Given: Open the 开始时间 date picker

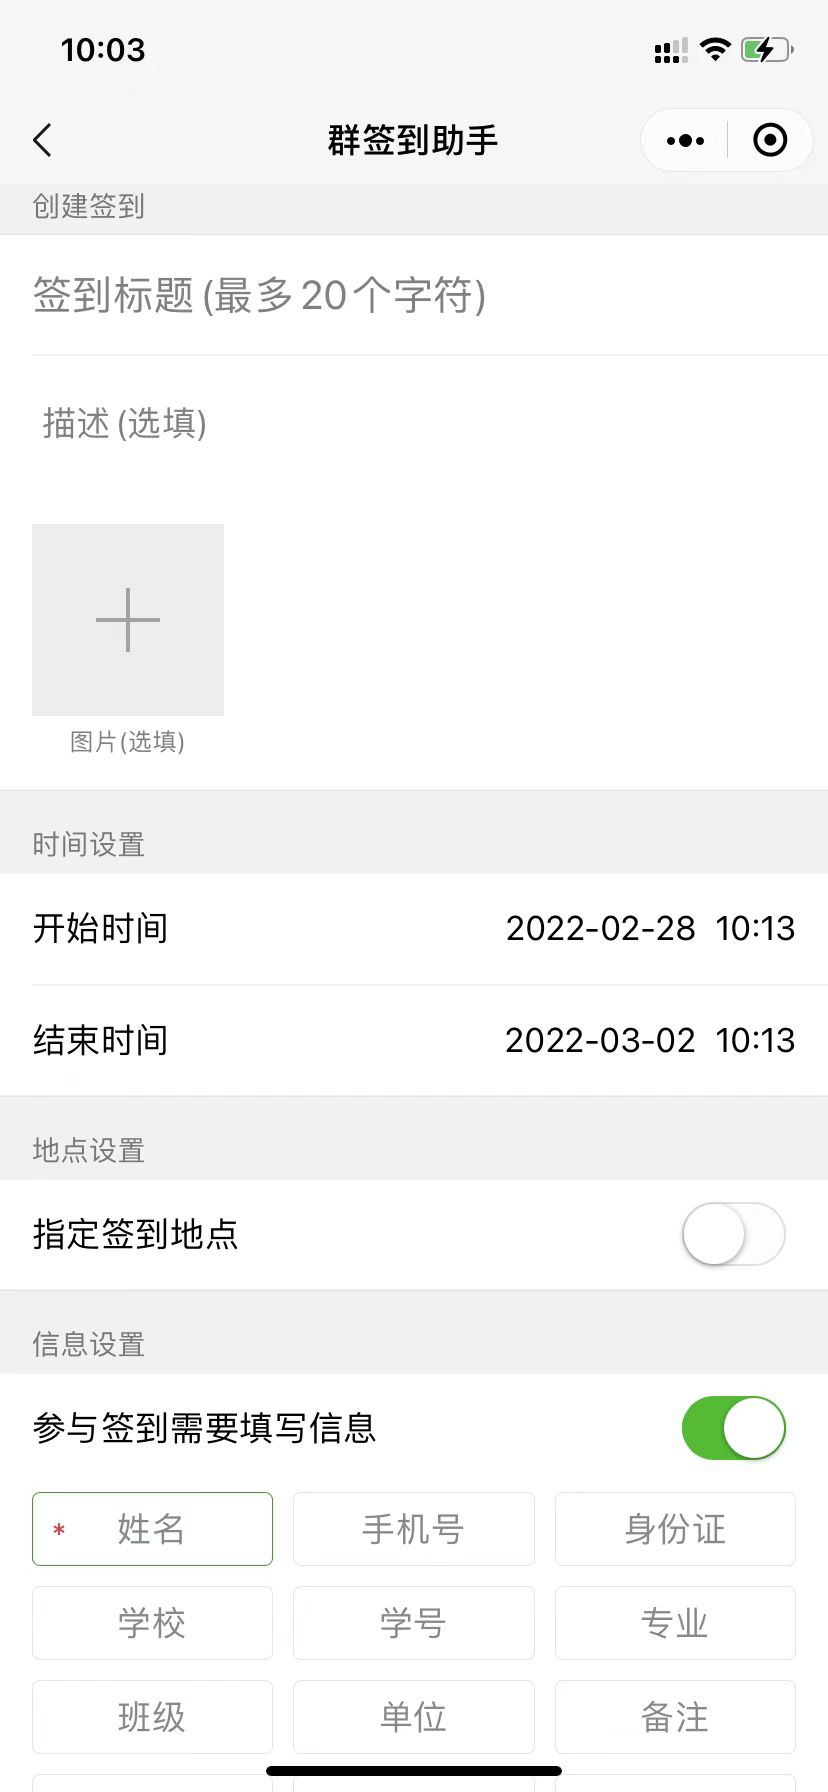Looking at the screenshot, I should (650, 929).
